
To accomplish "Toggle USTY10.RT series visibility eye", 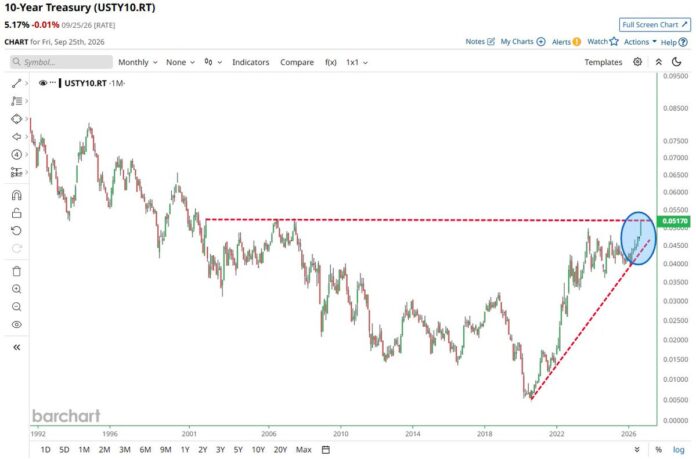I will coord(43,83).
